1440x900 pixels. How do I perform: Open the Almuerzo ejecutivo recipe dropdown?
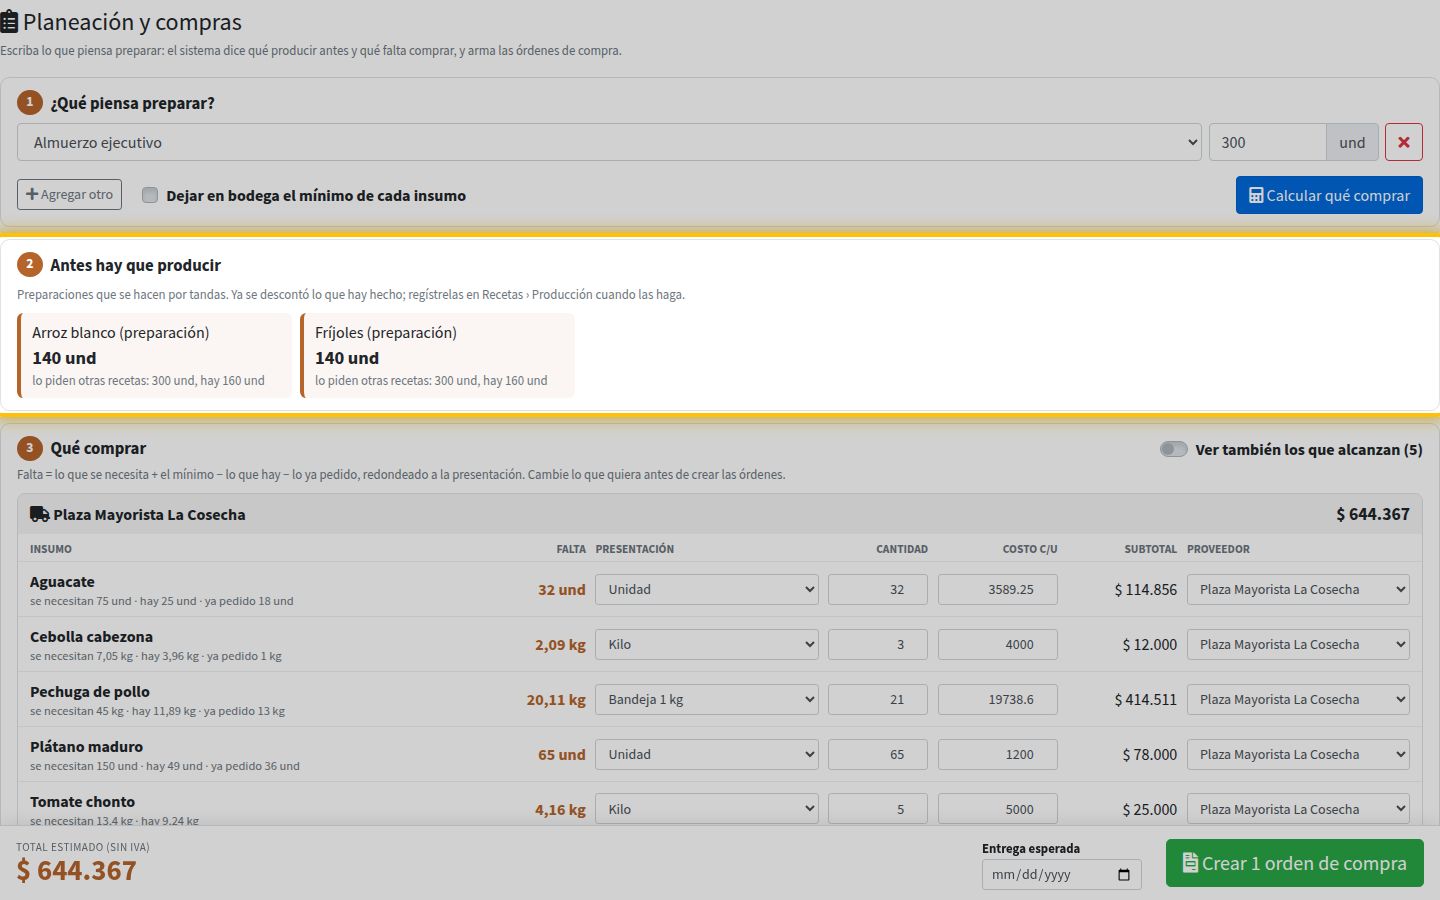tap(609, 142)
